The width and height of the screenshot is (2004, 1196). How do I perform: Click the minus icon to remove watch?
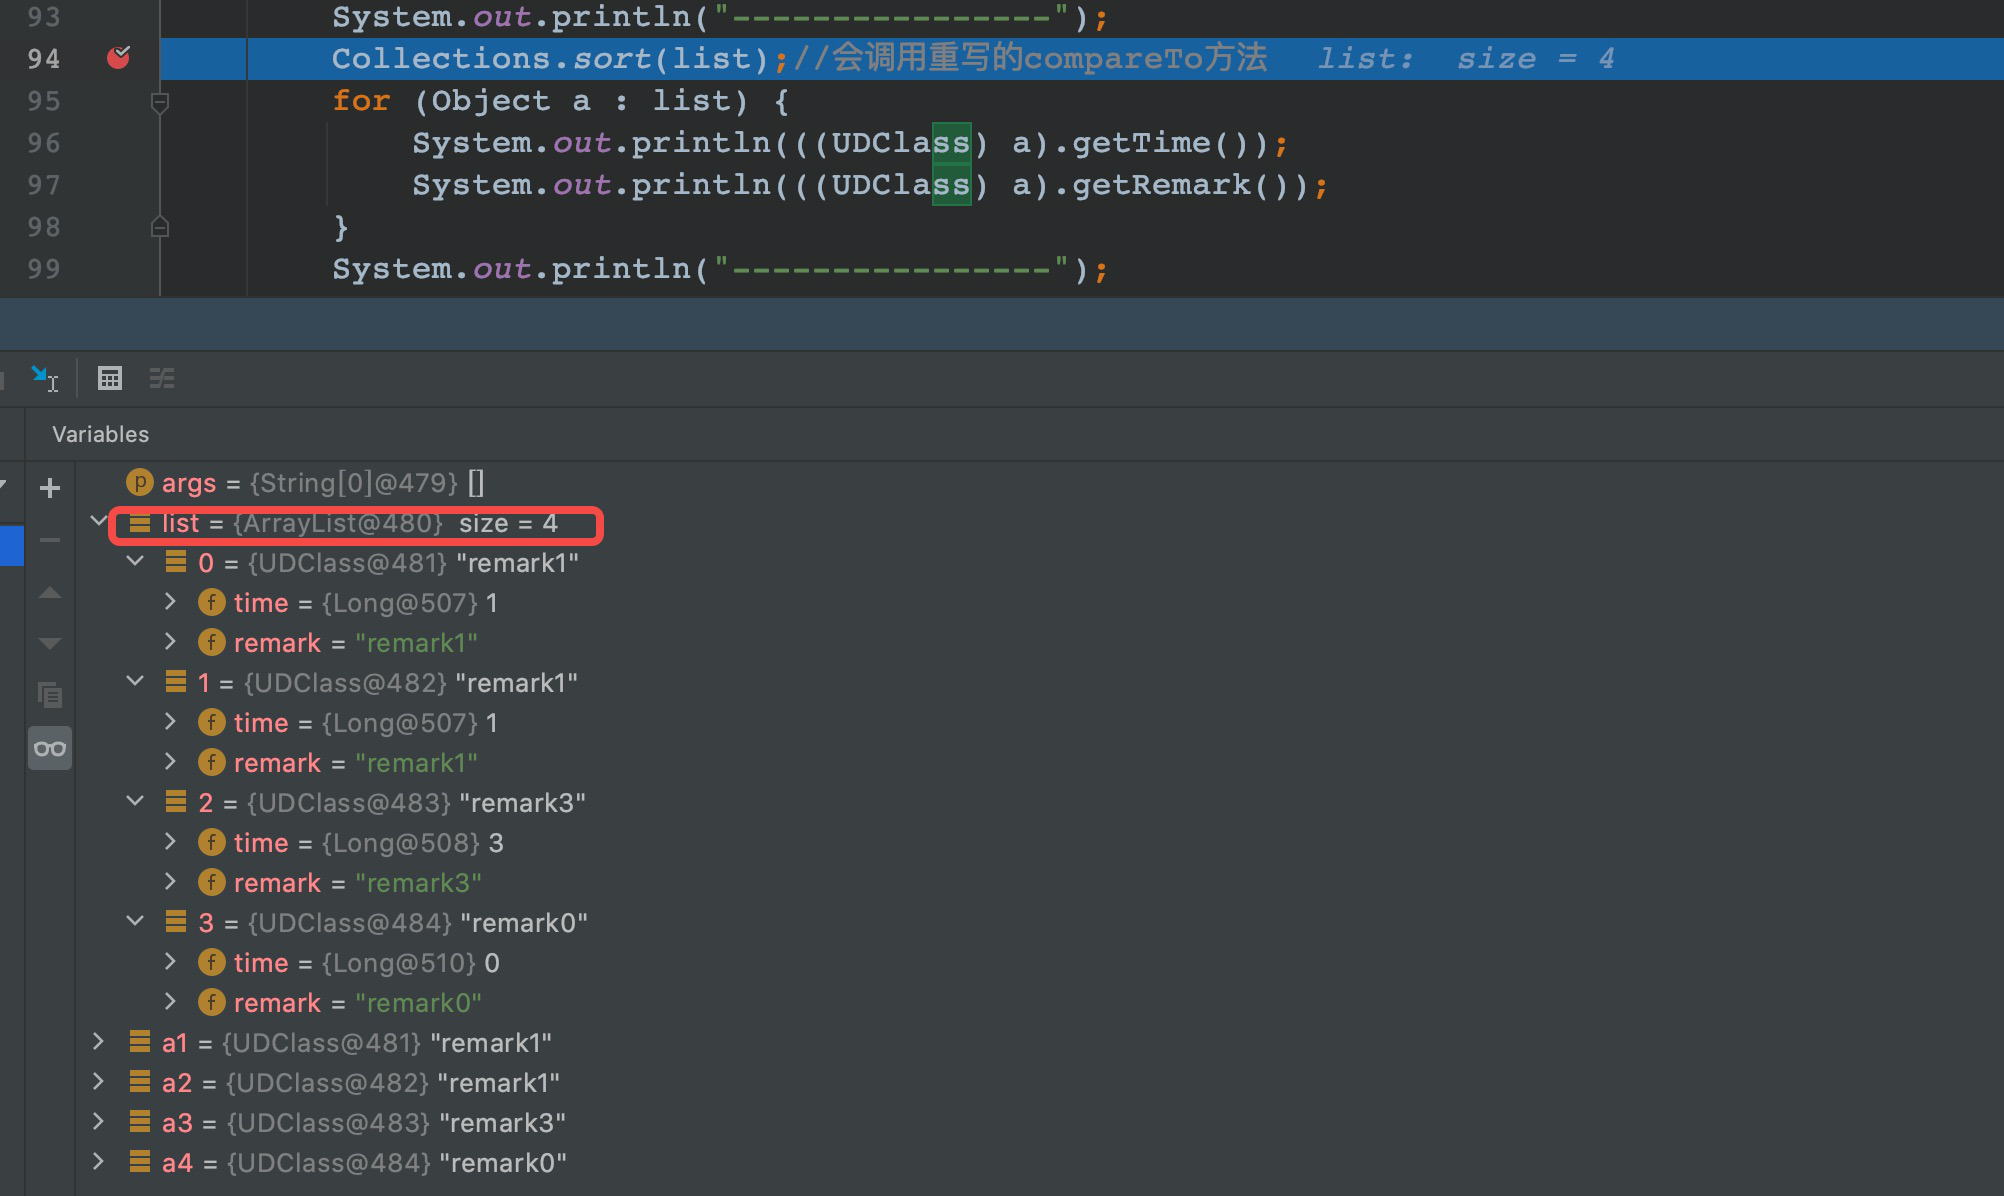click(x=49, y=540)
